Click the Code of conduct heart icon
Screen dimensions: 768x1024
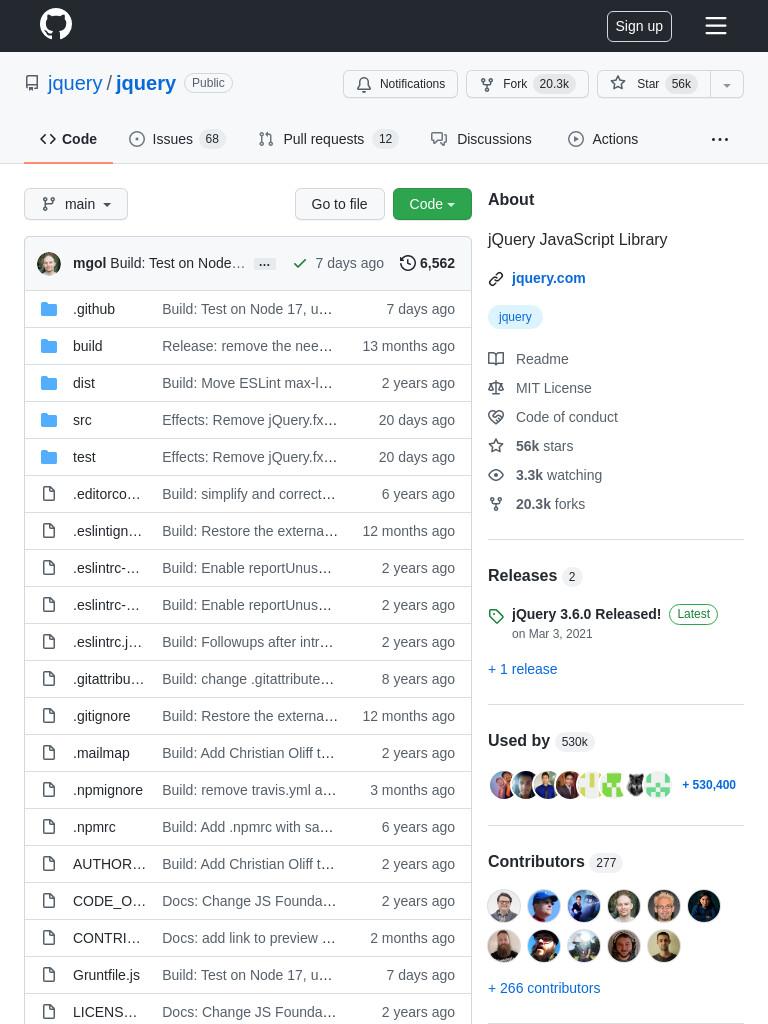click(496, 417)
